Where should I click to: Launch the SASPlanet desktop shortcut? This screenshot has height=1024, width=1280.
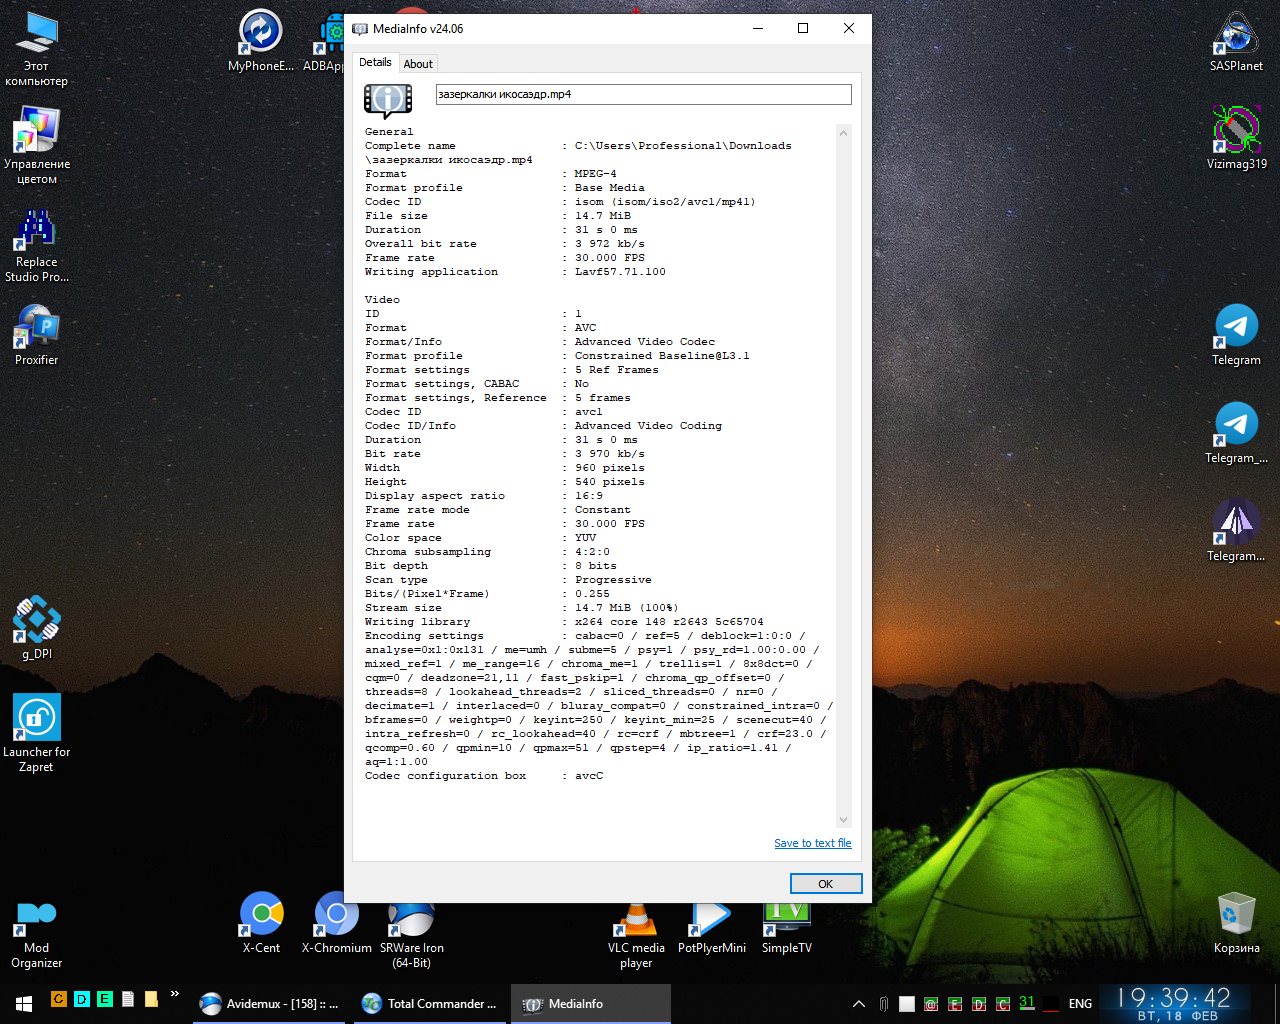[x=1237, y=41]
